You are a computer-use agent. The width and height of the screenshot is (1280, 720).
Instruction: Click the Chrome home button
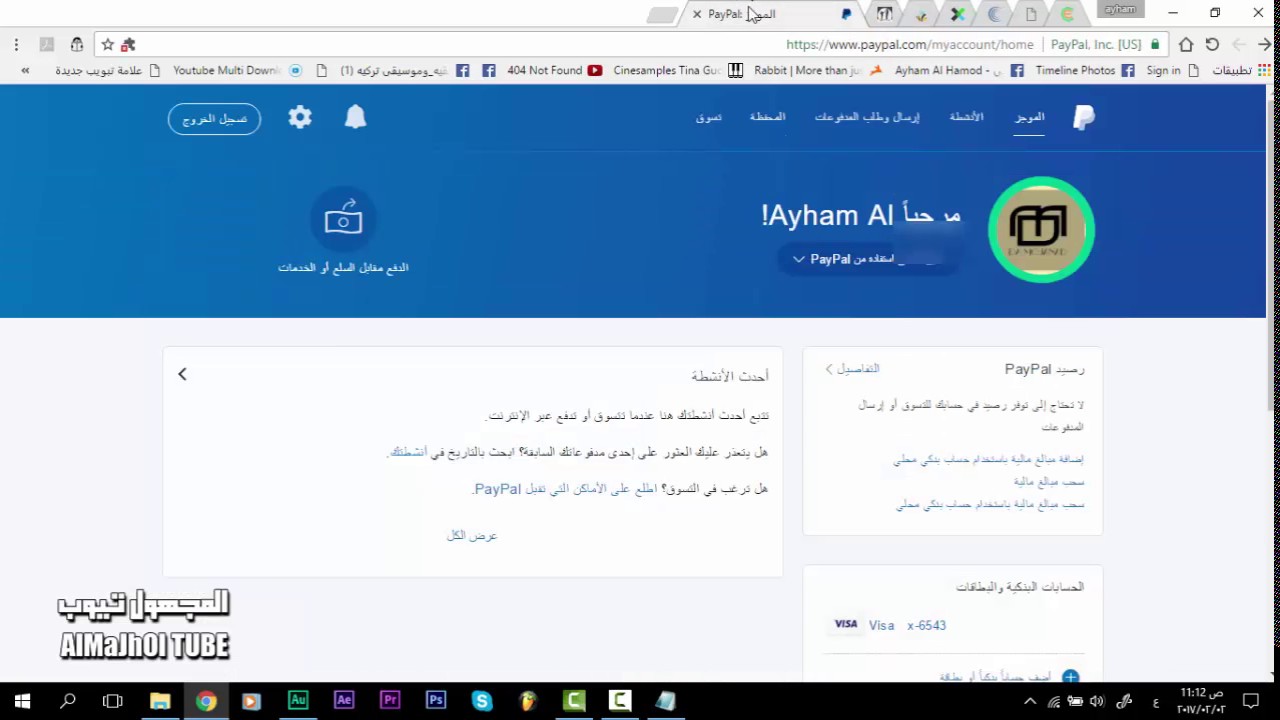coord(1186,44)
